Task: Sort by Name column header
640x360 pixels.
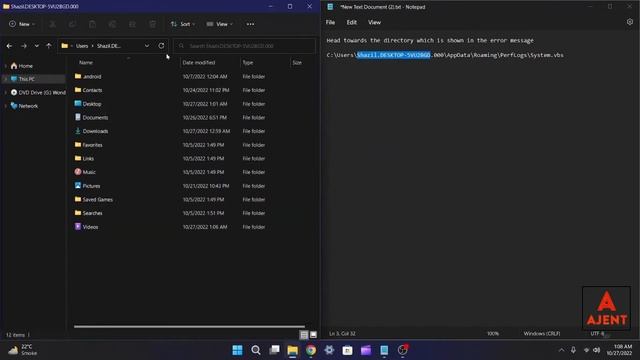Action: click(86, 62)
